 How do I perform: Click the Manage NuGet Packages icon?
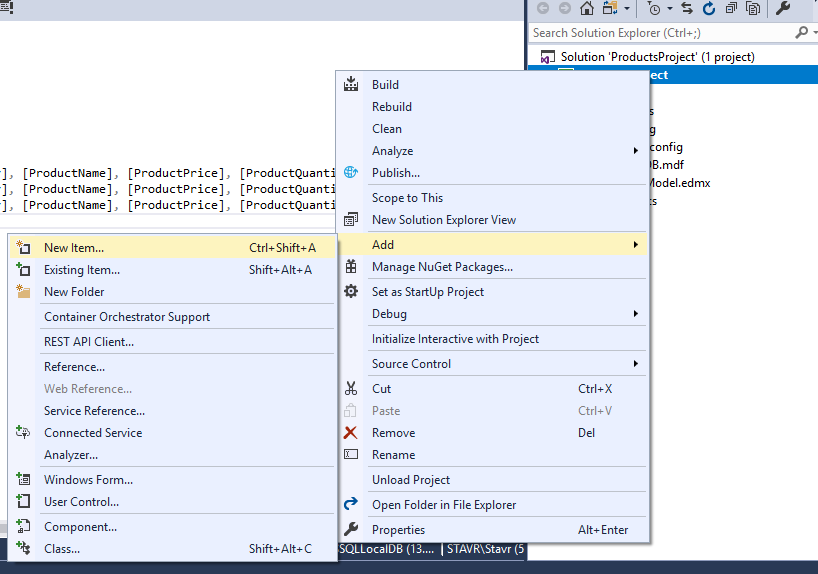(x=351, y=267)
